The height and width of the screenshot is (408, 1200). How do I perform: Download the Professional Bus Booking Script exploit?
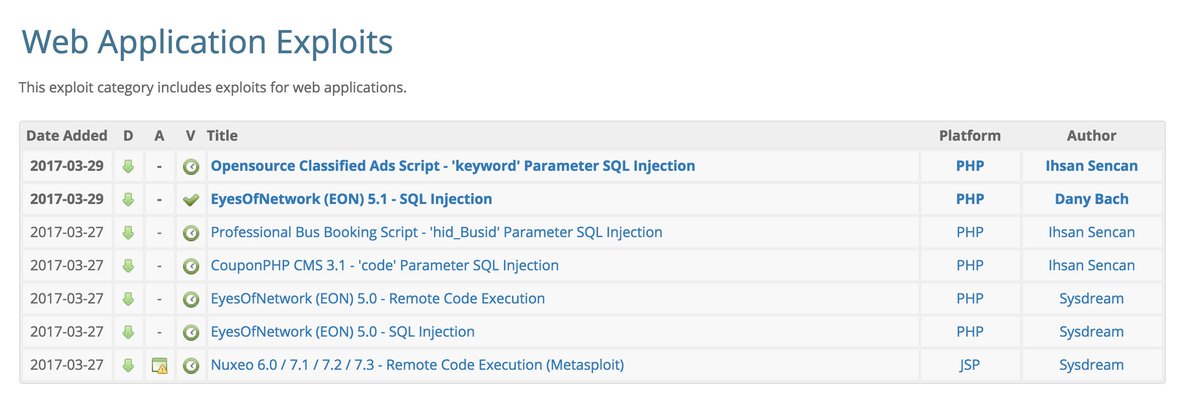[x=128, y=232]
